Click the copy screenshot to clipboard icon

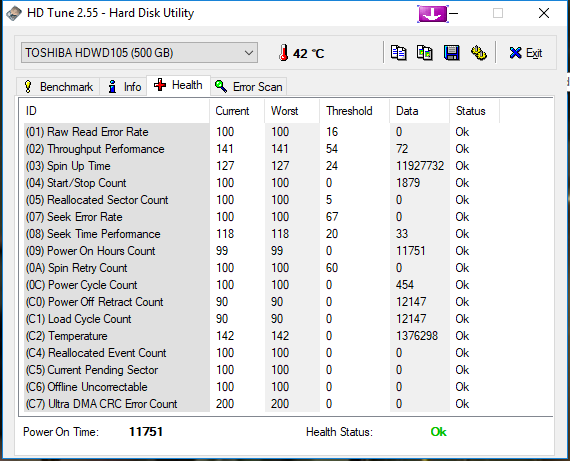click(x=425, y=53)
